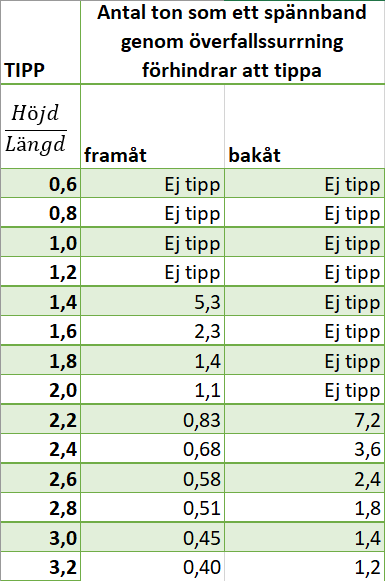Select the 2,6 ratio cell
The height and width of the screenshot is (581, 385).
pyautogui.click(x=40, y=478)
